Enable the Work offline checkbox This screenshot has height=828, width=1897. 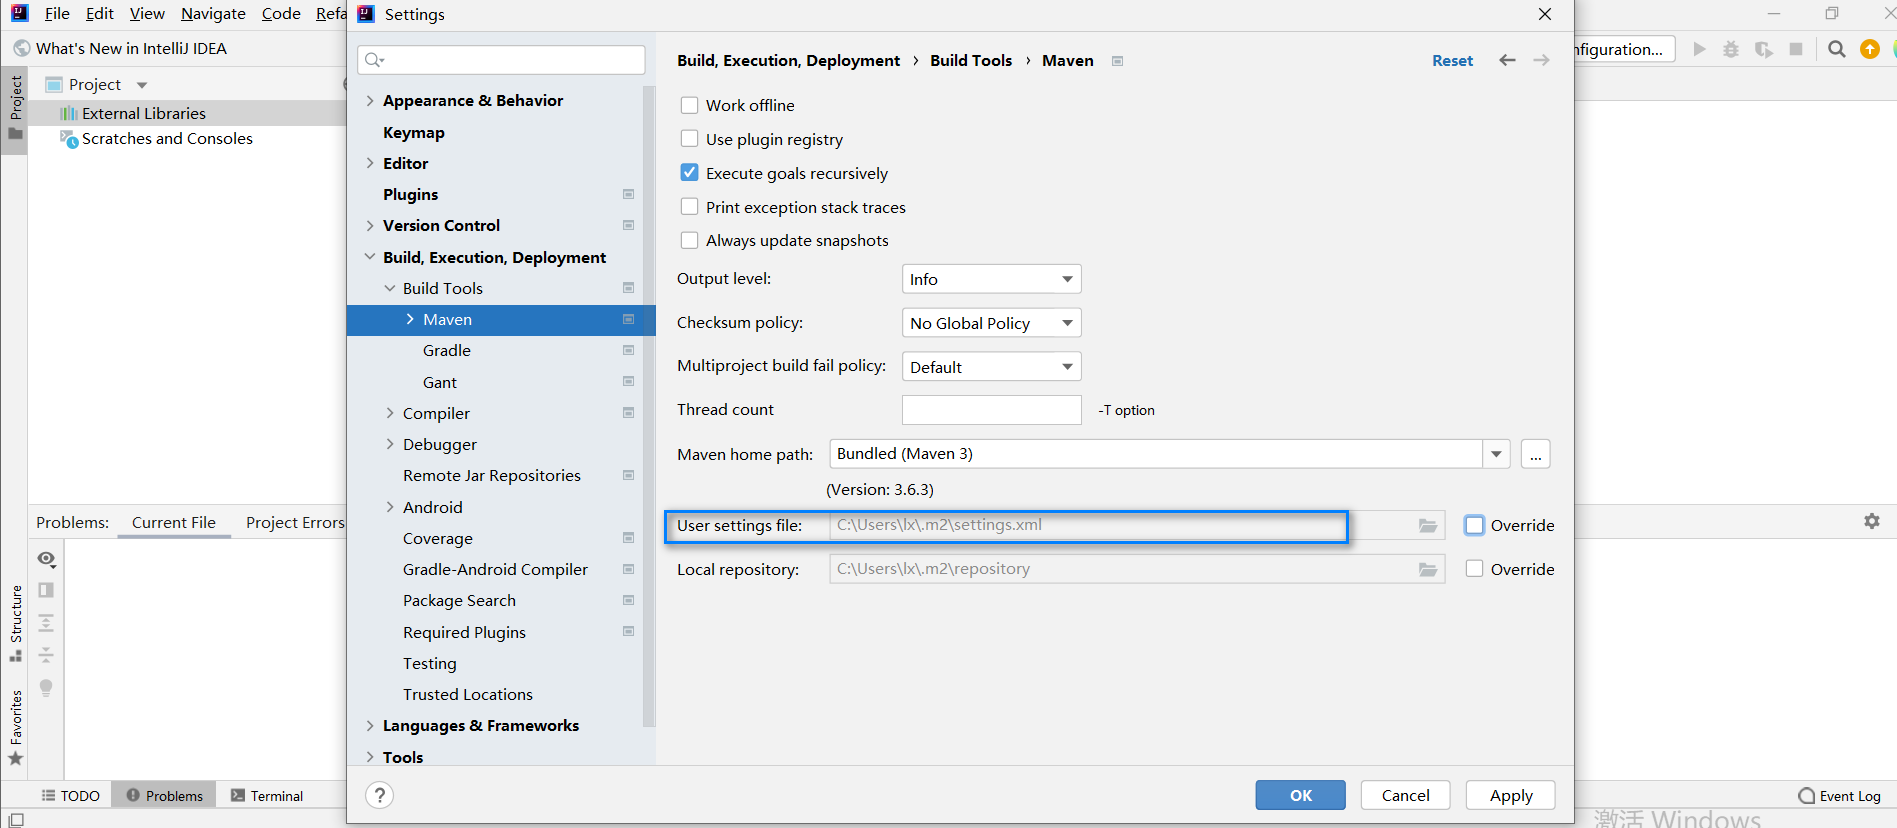(x=689, y=105)
